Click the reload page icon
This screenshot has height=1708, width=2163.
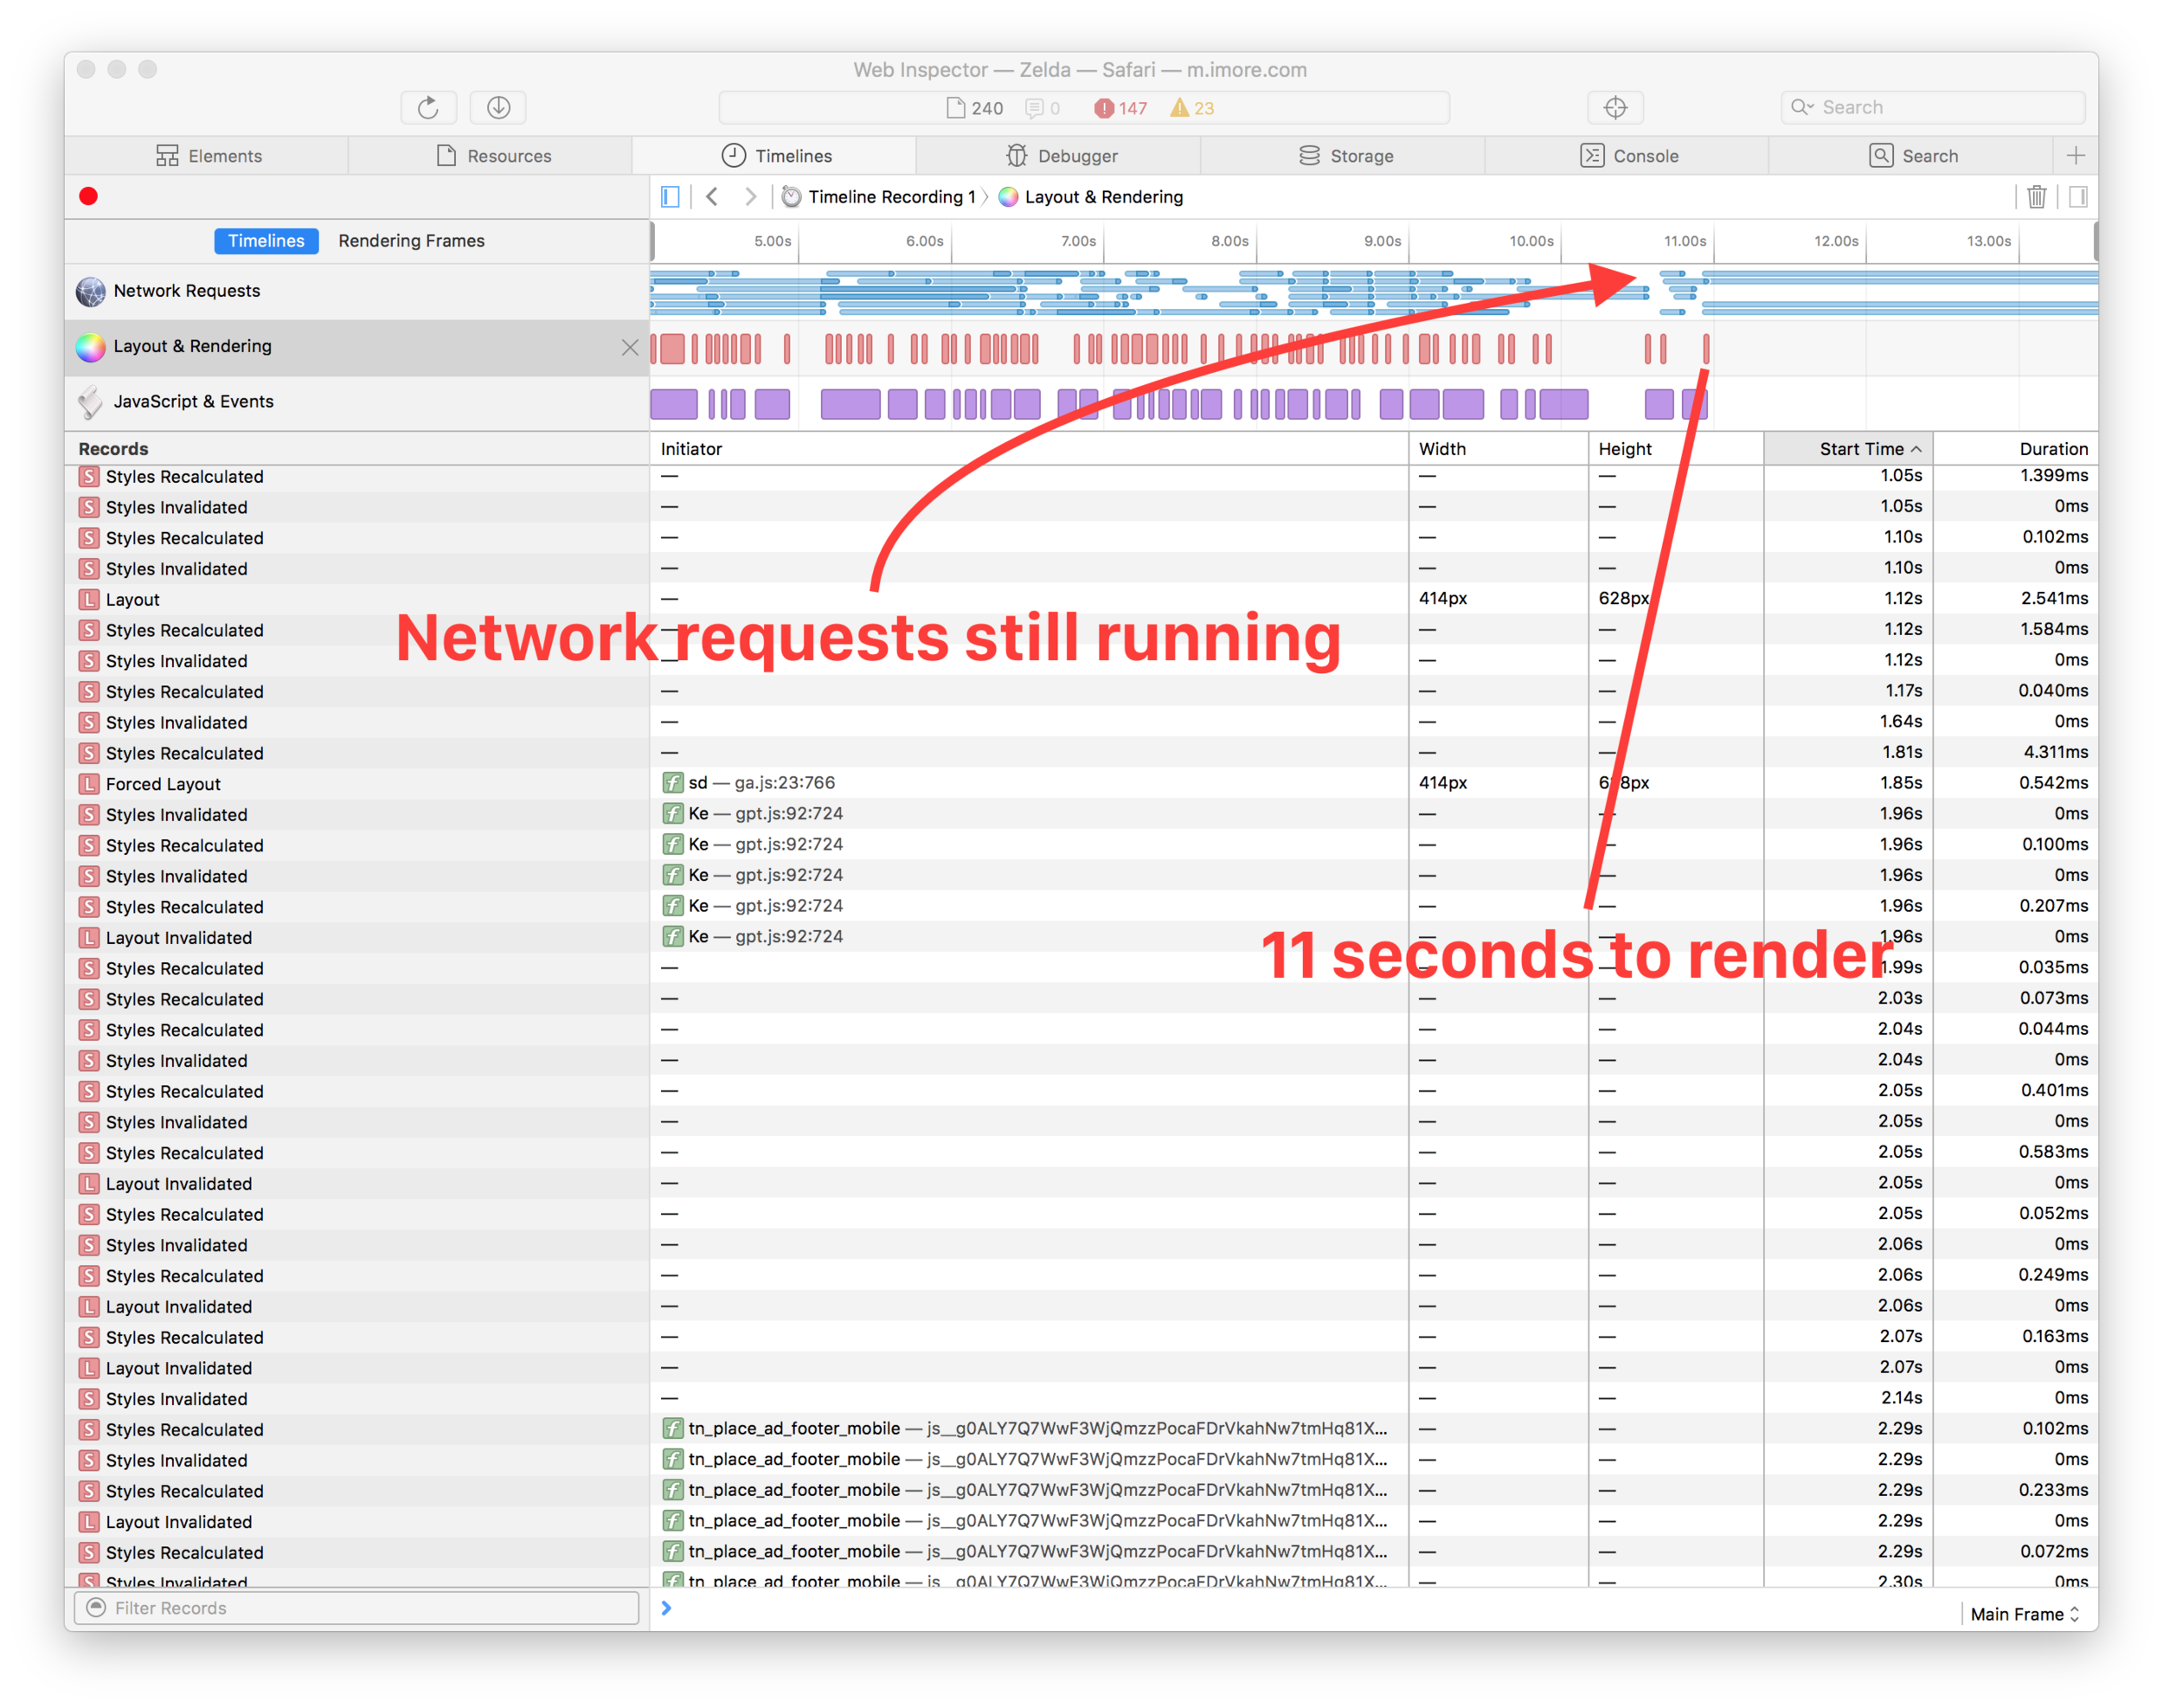pyautogui.click(x=428, y=107)
